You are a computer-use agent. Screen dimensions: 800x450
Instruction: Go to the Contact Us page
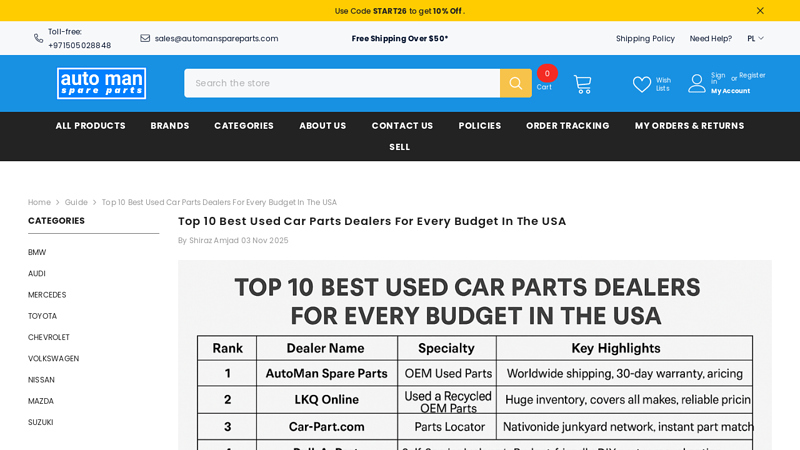(x=402, y=126)
